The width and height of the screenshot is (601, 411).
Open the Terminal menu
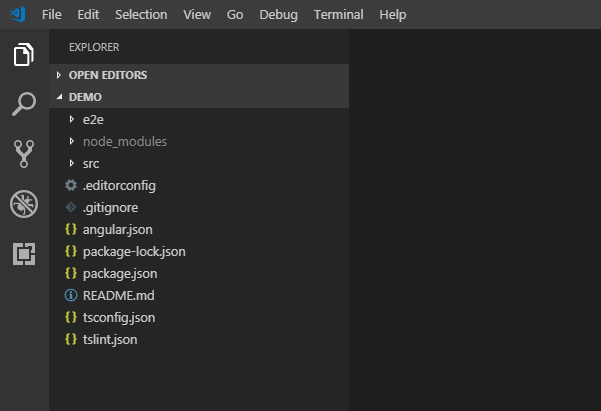coord(338,15)
